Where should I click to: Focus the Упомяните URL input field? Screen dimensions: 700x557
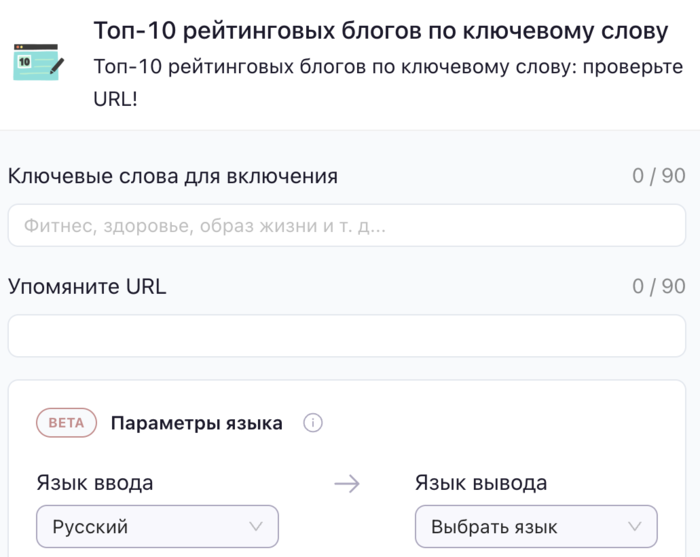pyautogui.click(x=347, y=336)
